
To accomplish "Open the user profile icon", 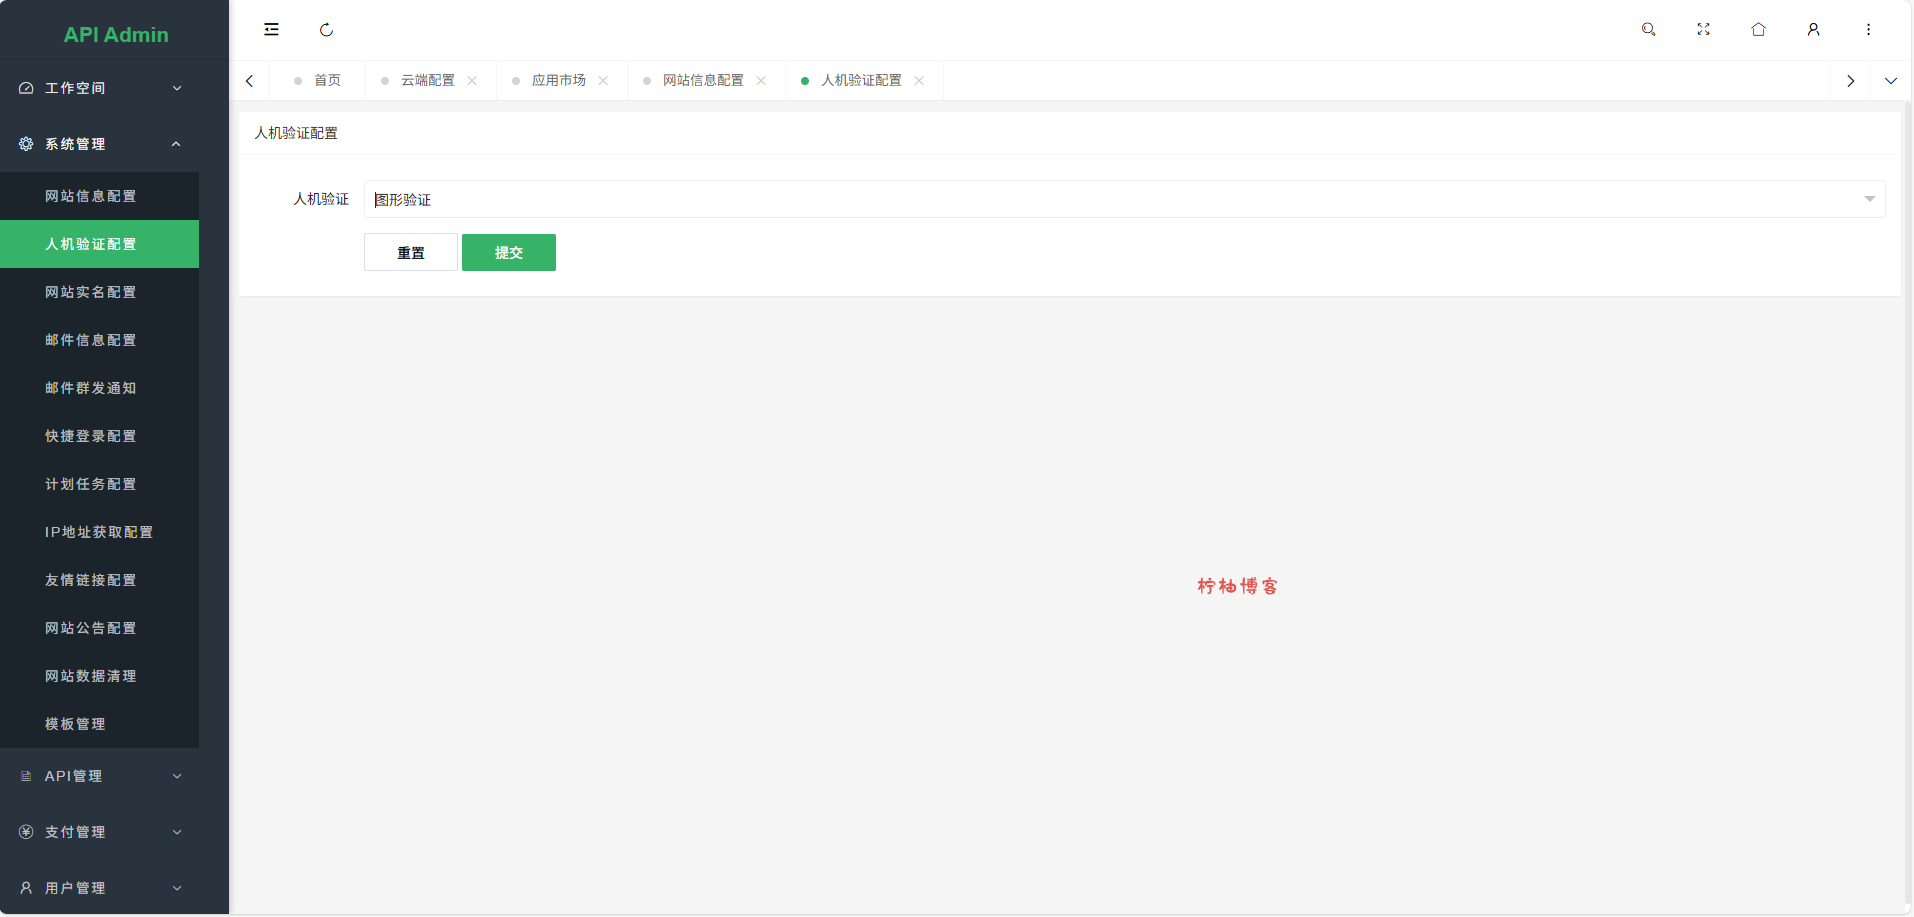I will [1813, 30].
